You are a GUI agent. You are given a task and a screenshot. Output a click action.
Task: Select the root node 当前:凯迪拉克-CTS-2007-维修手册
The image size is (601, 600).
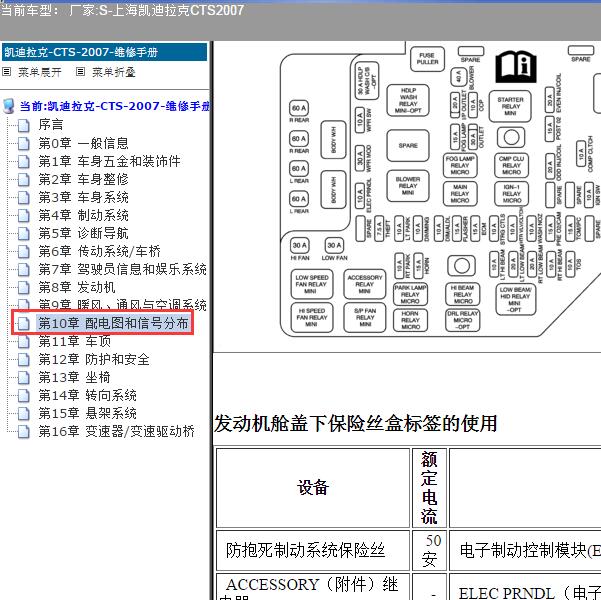coord(115,106)
